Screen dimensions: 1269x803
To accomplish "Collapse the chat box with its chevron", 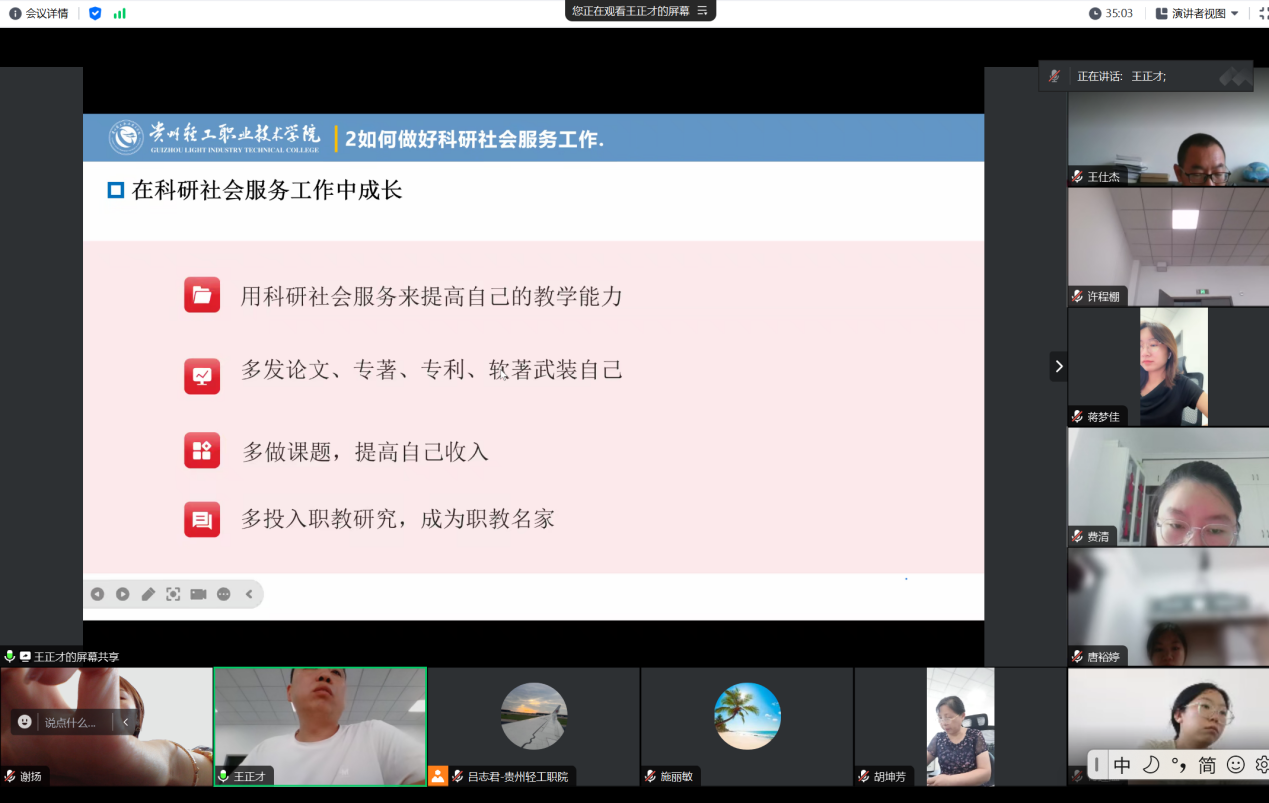I will pos(126,722).
